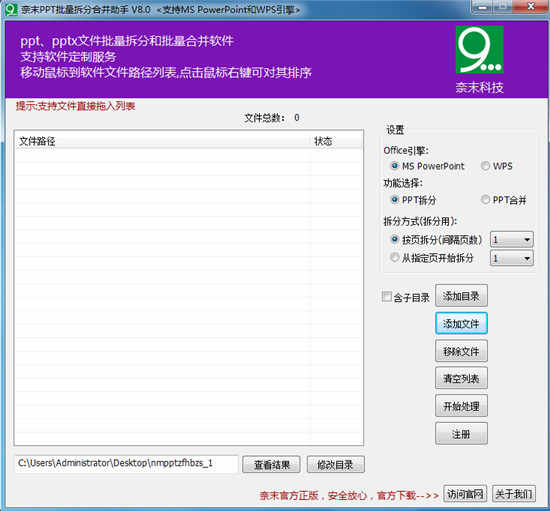Screen dimensions: 550x511
Task: Open official site via 访问官网 button
Action: tap(465, 494)
